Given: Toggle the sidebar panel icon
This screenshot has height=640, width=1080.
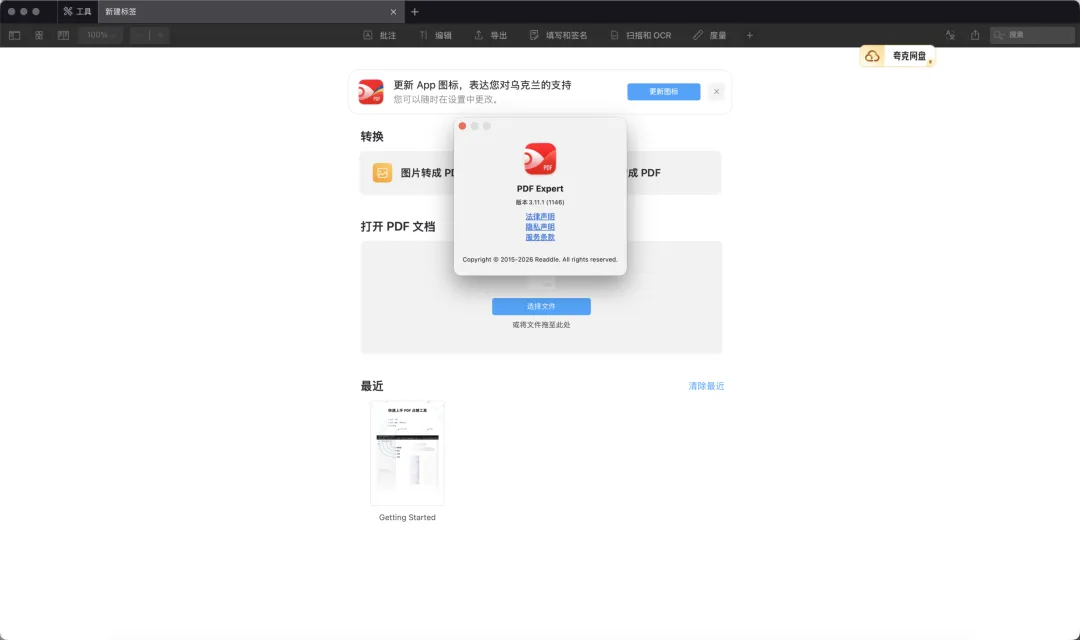Looking at the screenshot, I should point(14,35).
